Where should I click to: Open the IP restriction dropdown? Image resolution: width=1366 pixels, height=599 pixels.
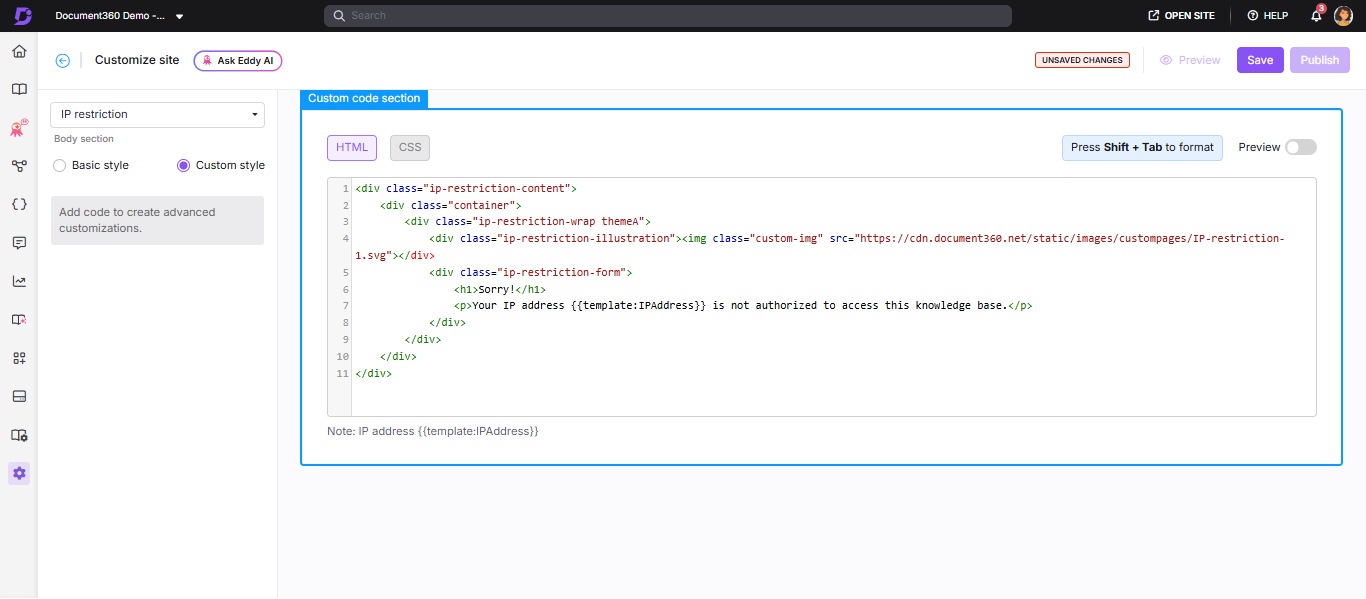pyautogui.click(x=157, y=114)
